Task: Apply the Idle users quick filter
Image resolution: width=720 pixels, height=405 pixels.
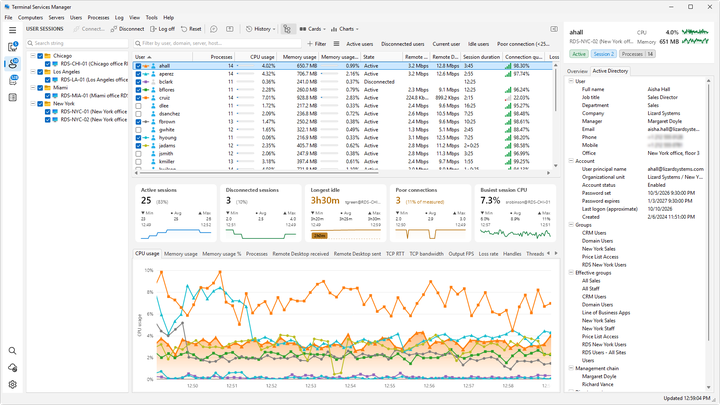Action: tap(478, 44)
